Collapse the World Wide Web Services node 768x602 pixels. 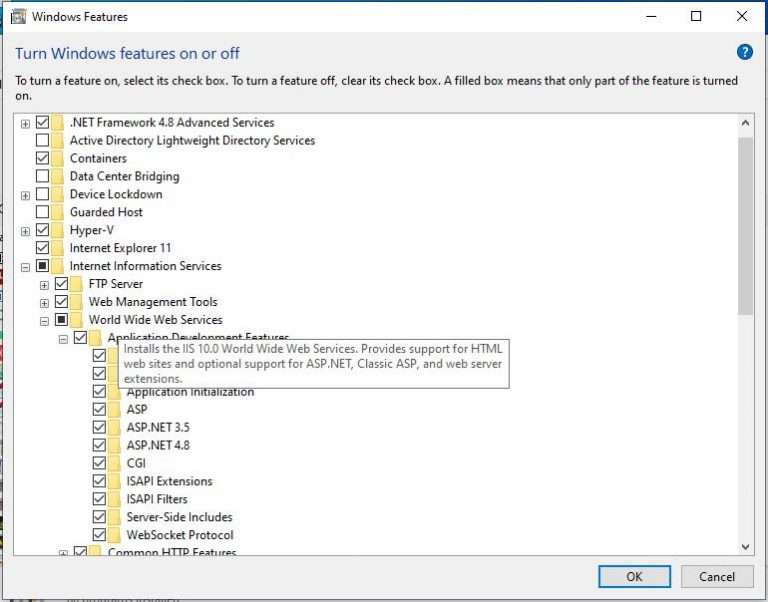44,321
